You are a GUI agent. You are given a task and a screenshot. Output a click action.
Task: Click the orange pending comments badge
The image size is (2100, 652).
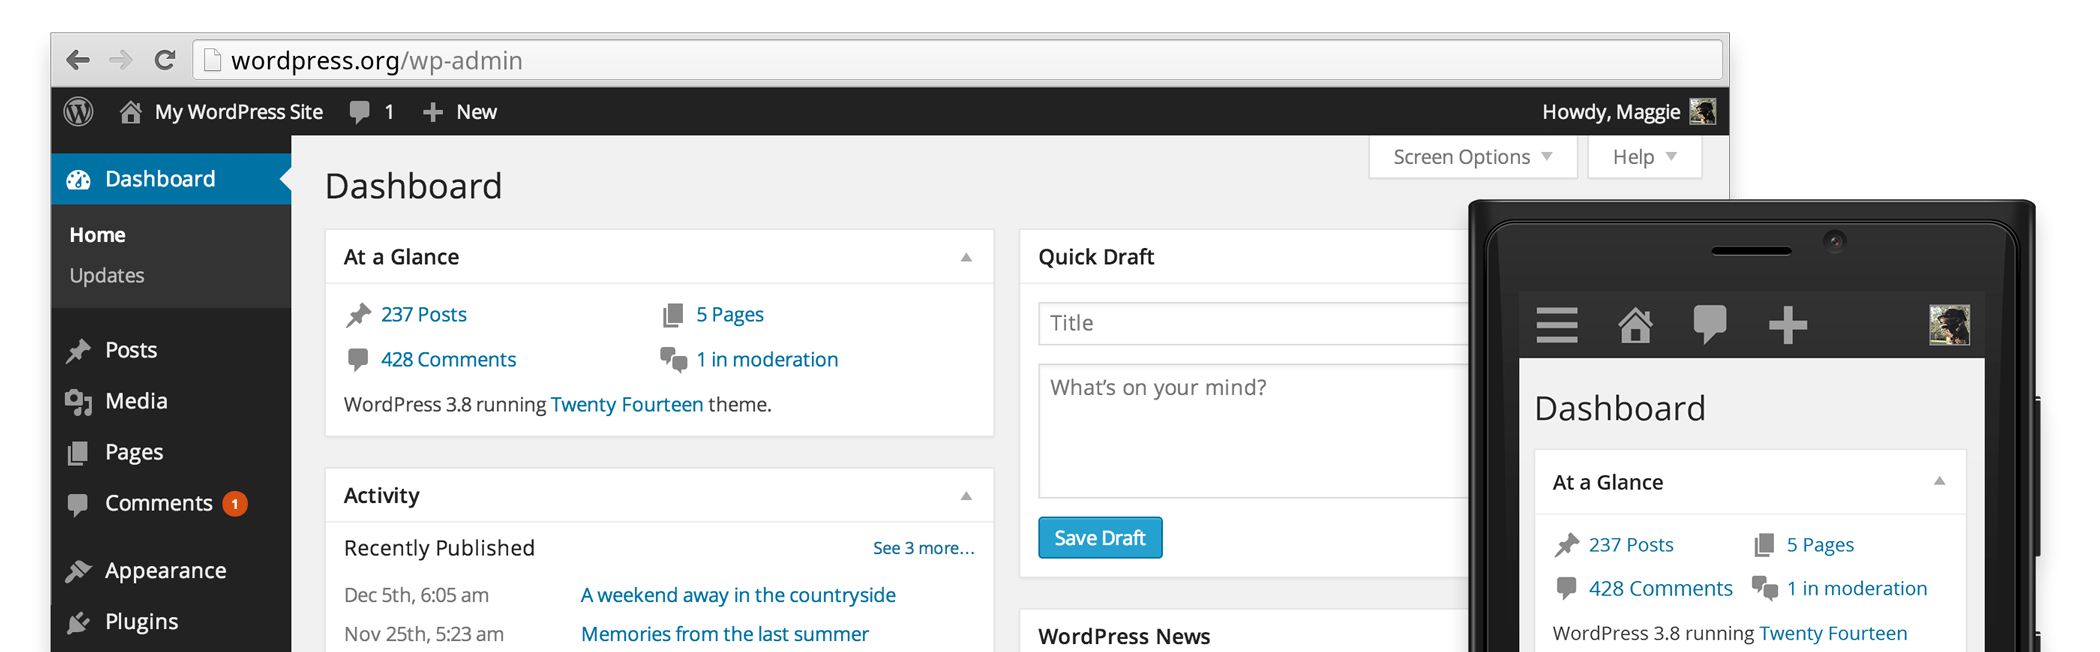235,504
